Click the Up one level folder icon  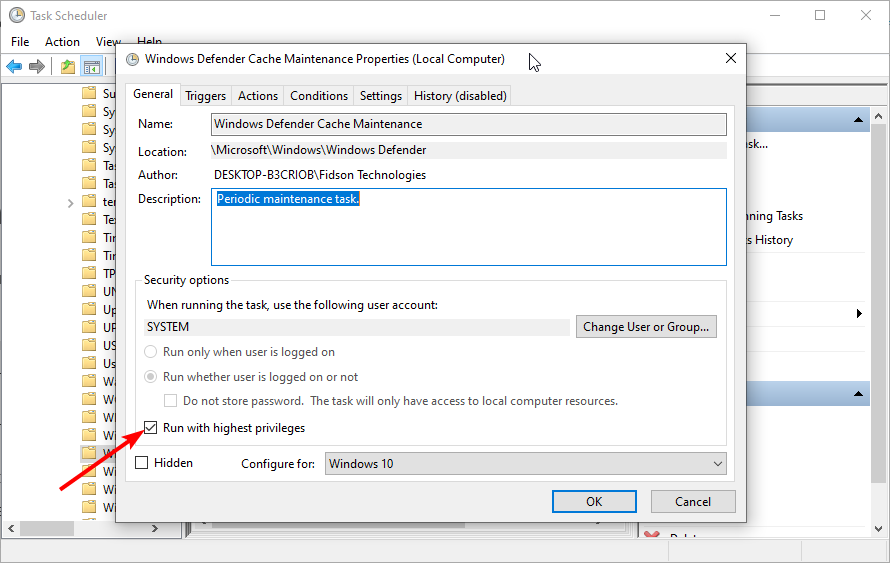[x=68, y=66]
